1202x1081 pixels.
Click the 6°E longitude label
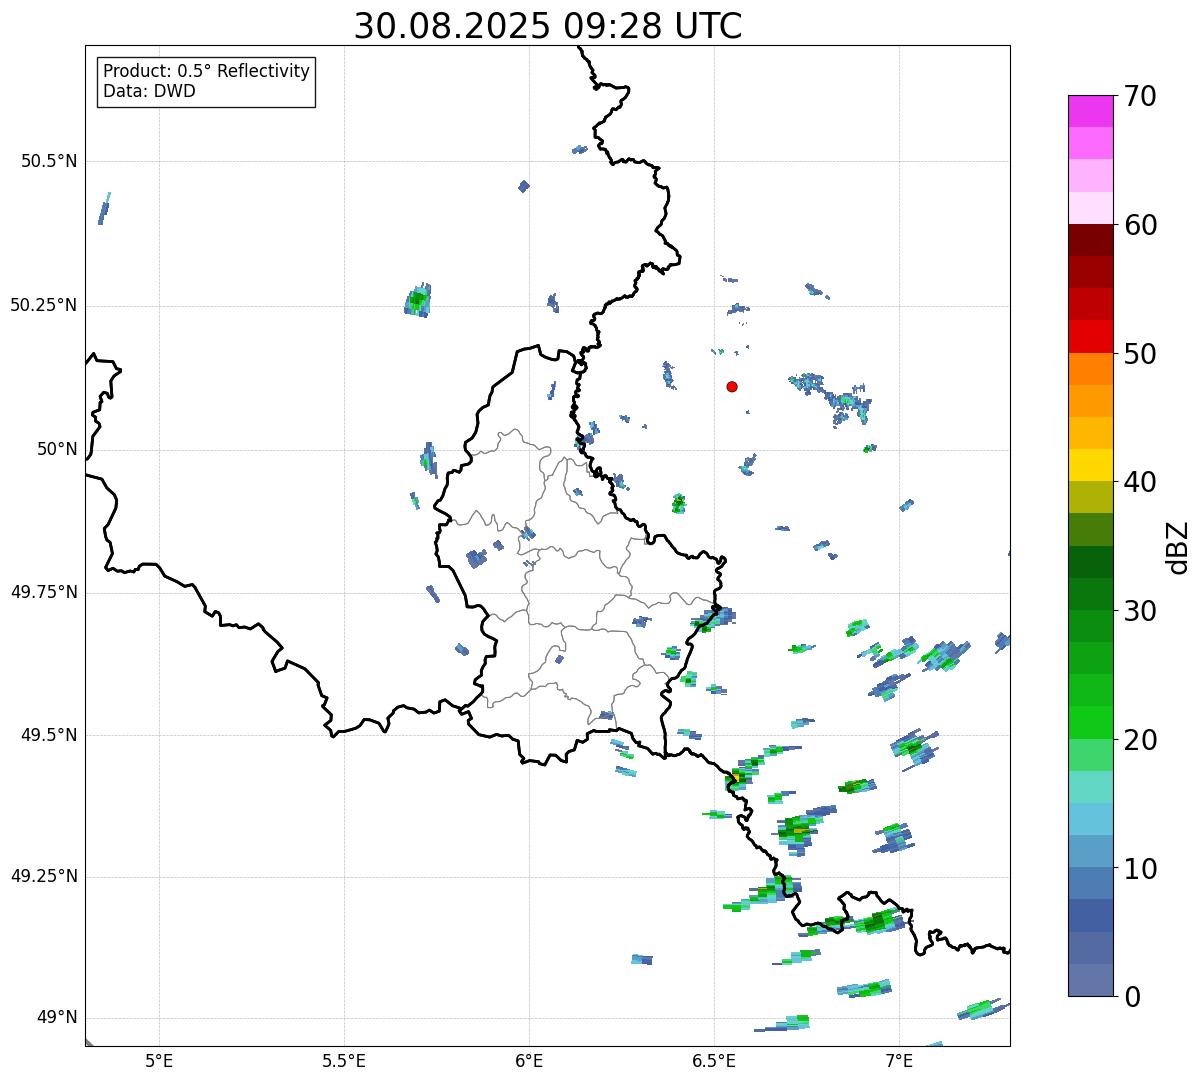click(529, 1060)
